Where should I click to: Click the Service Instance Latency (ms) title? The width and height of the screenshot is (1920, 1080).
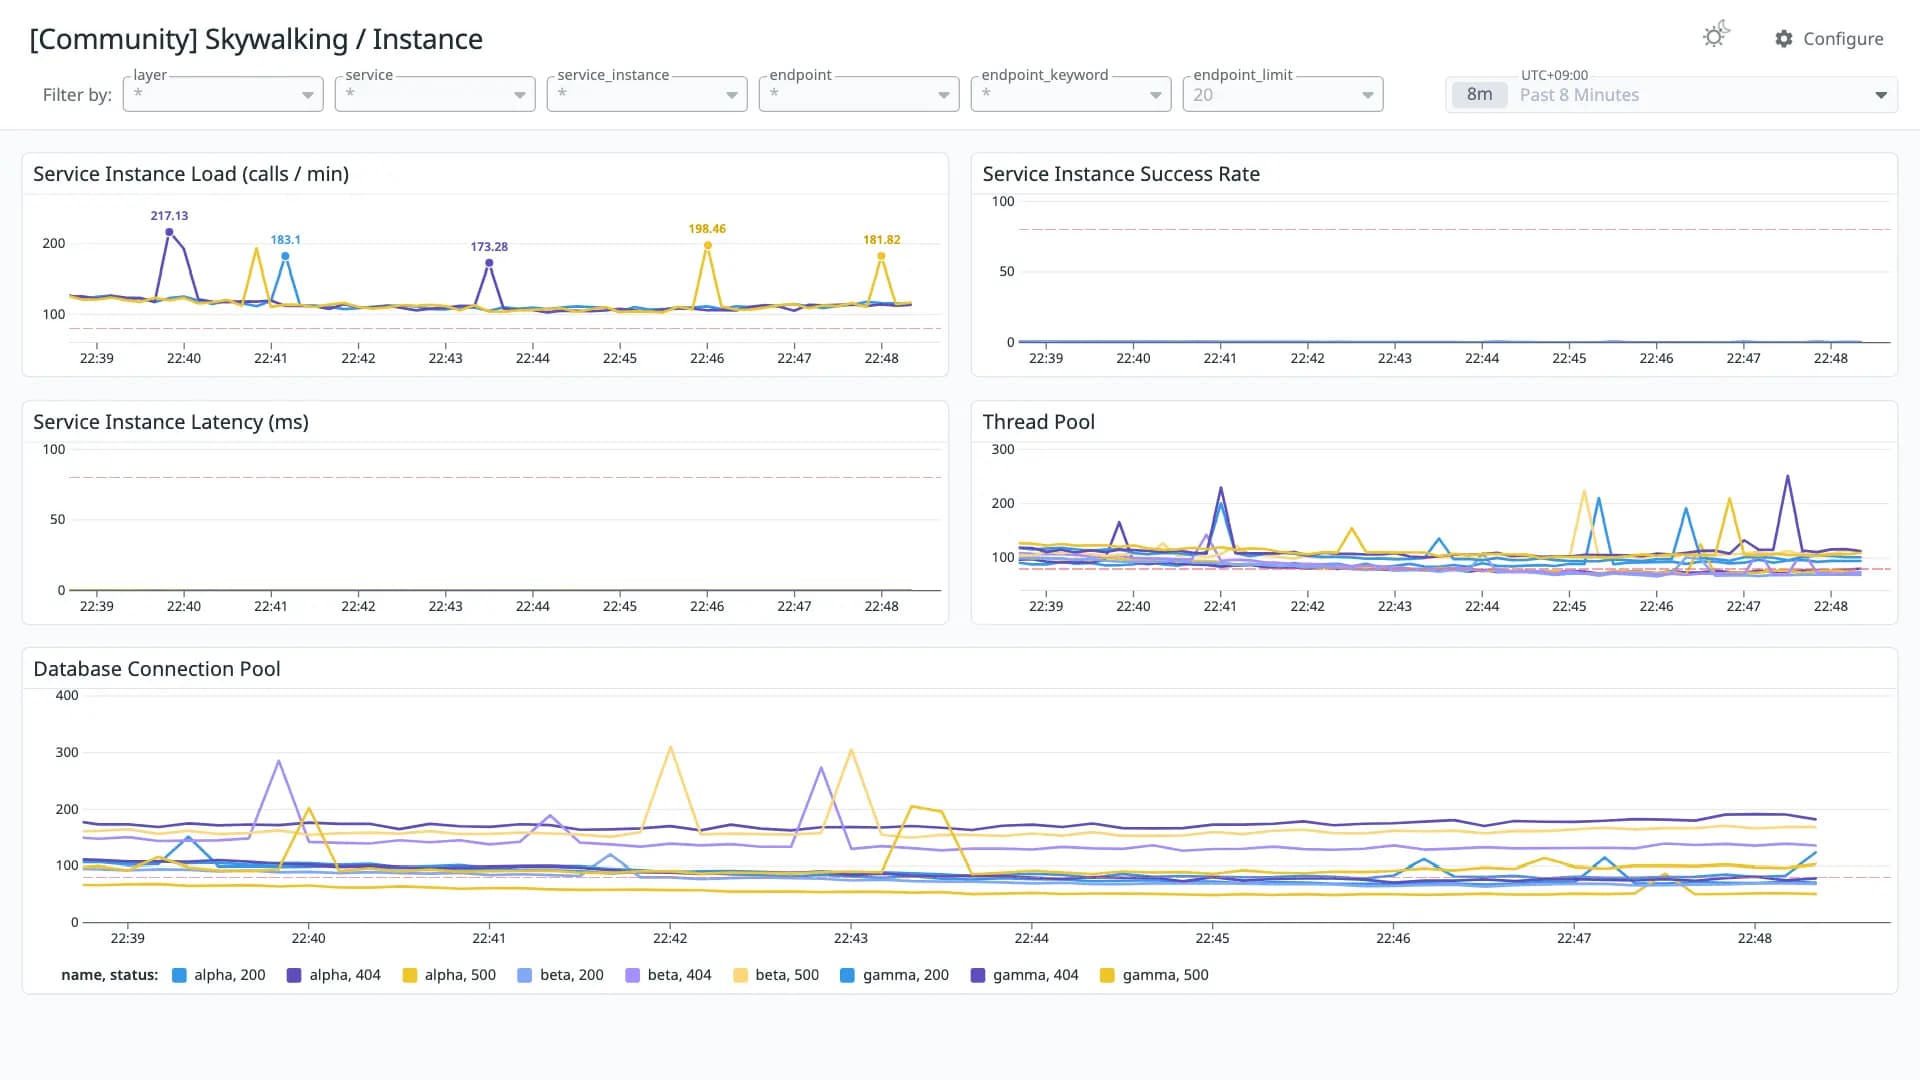pyautogui.click(x=171, y=422)
